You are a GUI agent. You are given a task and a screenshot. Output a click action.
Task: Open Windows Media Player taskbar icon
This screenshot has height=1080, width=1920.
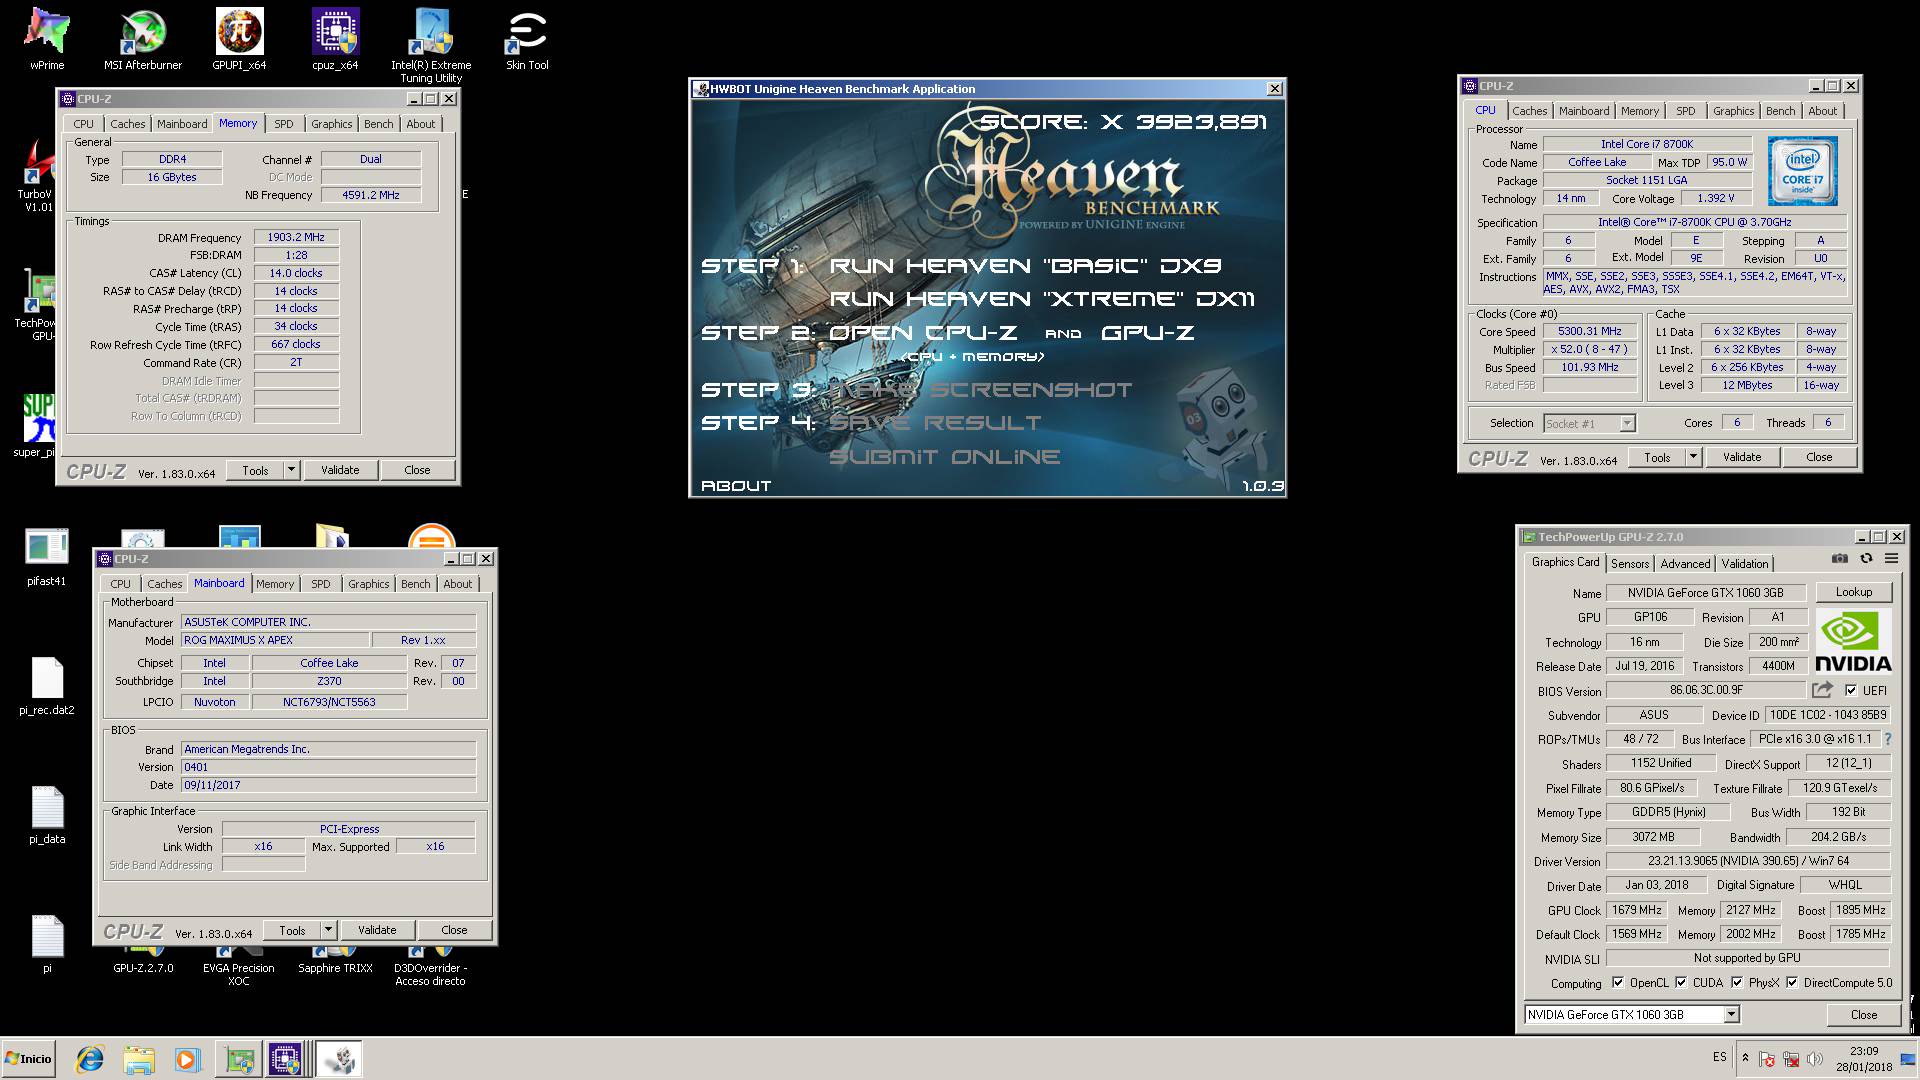pyautogui.click(x=186, y=1059)
